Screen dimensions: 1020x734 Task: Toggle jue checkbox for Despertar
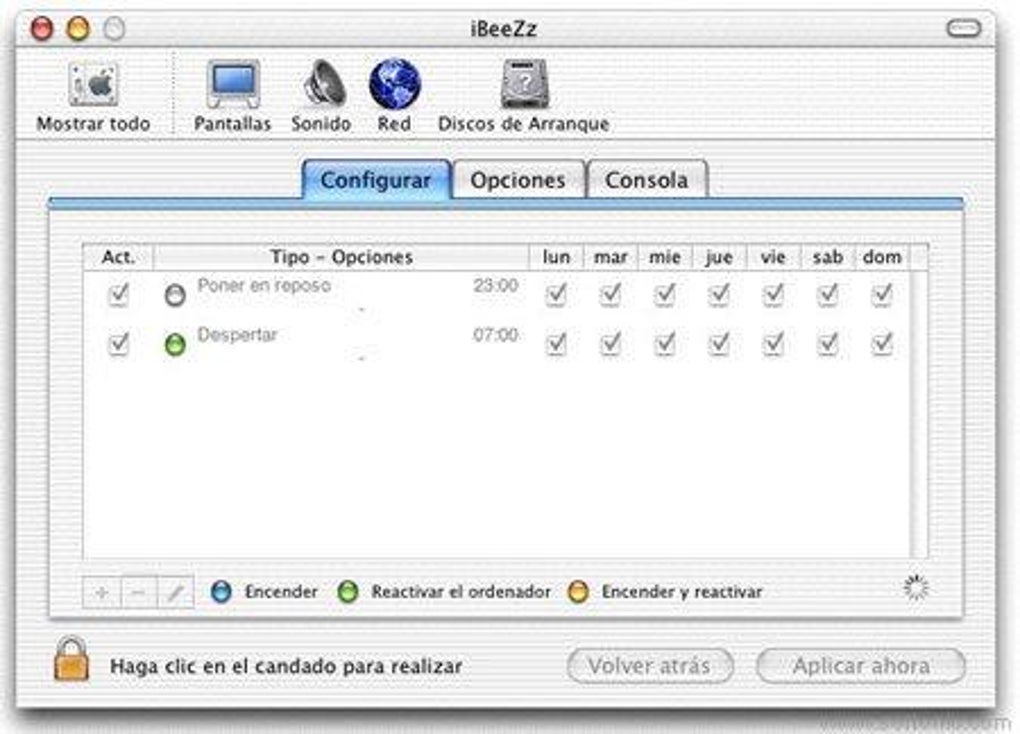(x=719, y=343)
